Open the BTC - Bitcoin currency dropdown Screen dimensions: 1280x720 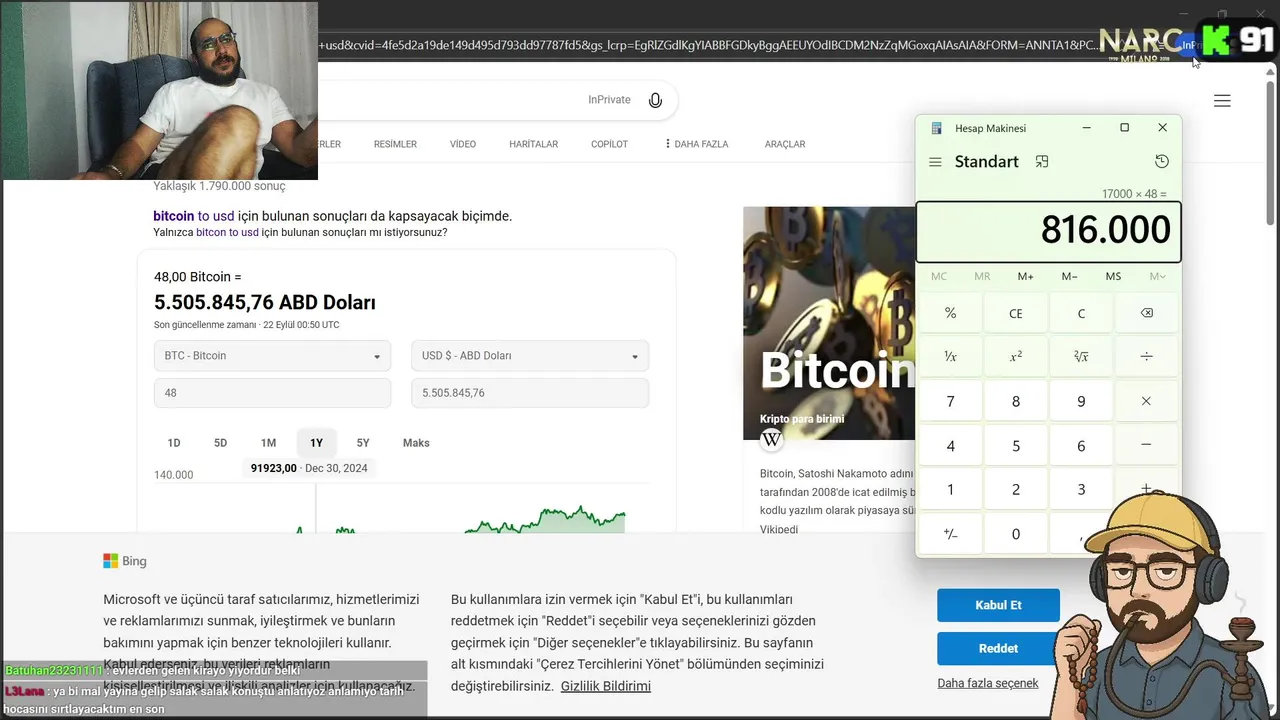click(272, 356)
